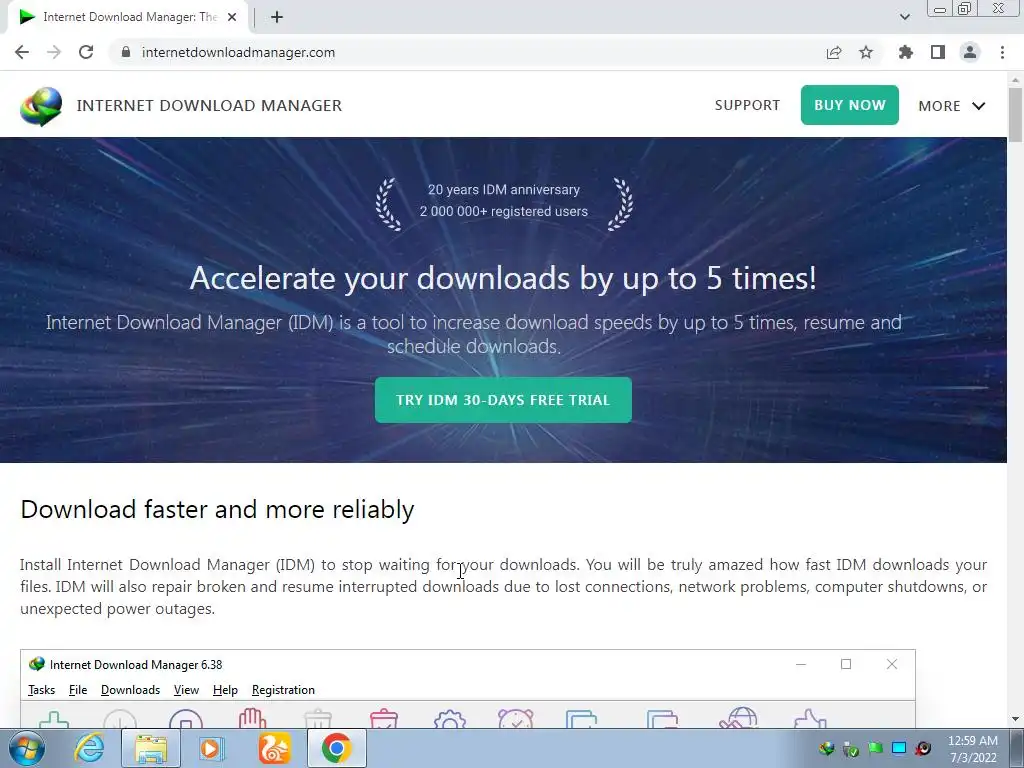Open File menu in IDM screenshot
The image size is (1024, 768).
[x=78, y=690]
